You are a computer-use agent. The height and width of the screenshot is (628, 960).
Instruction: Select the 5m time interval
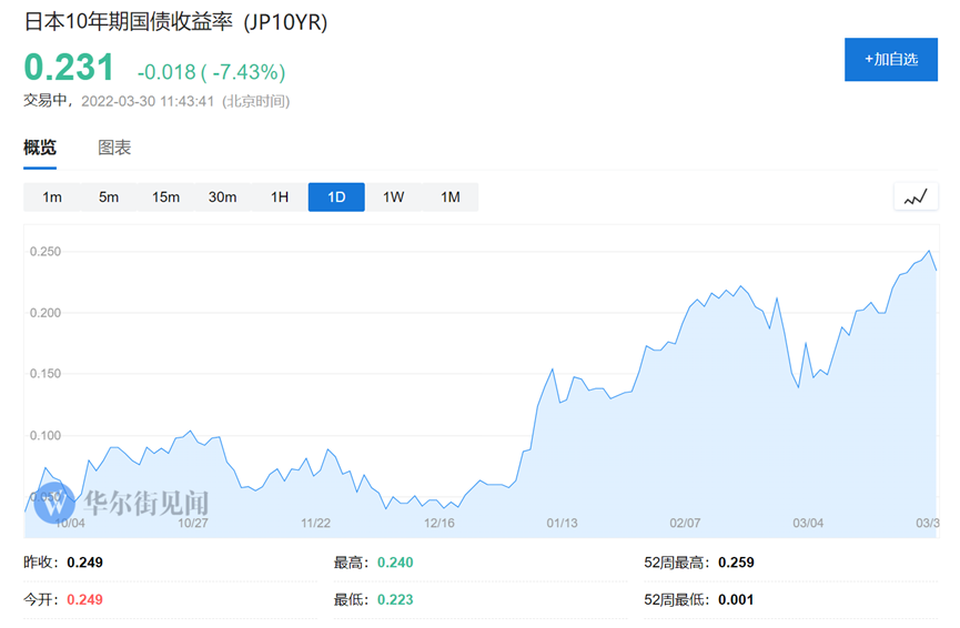tap(109, 197)
